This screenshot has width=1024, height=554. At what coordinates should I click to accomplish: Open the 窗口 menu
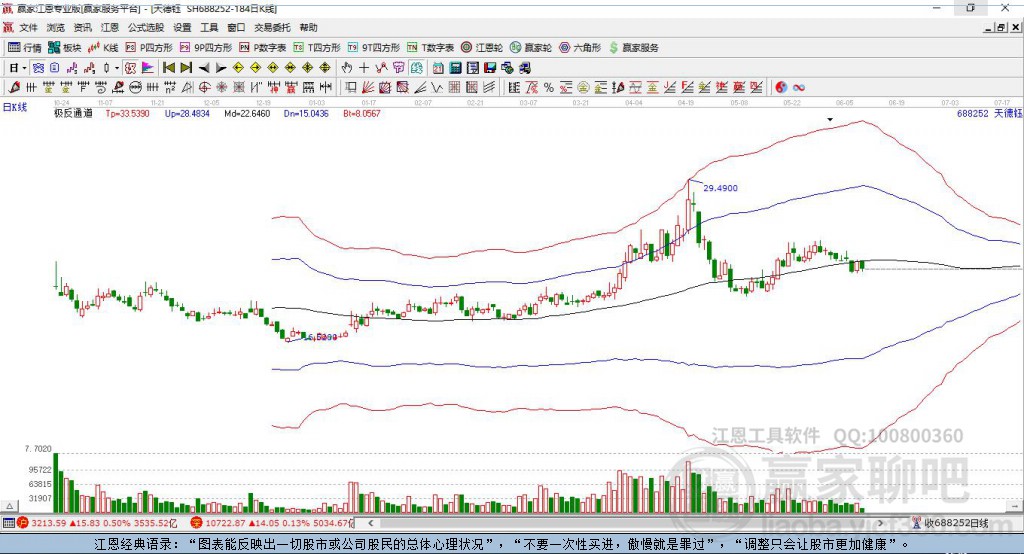(236, 27)
